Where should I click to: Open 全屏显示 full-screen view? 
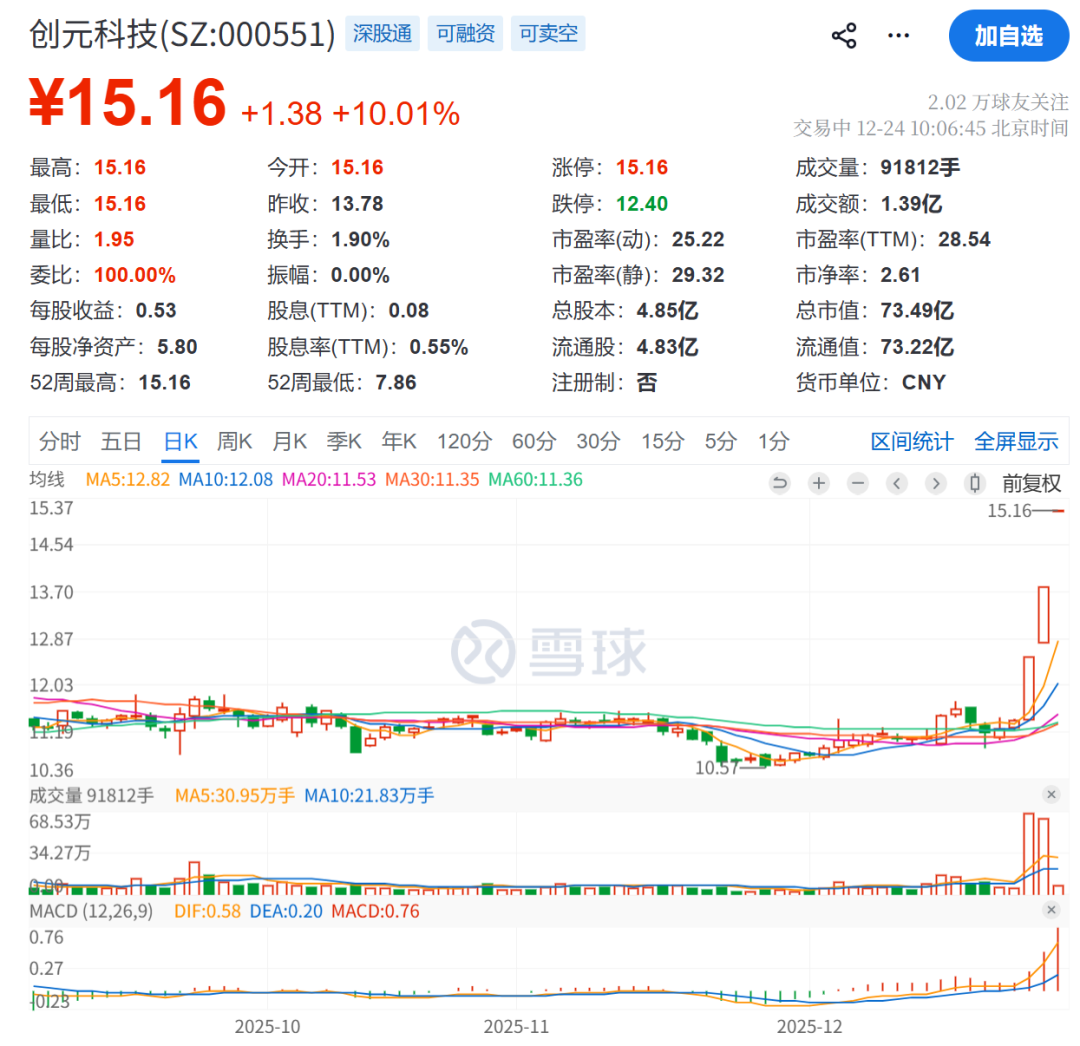1016,440
